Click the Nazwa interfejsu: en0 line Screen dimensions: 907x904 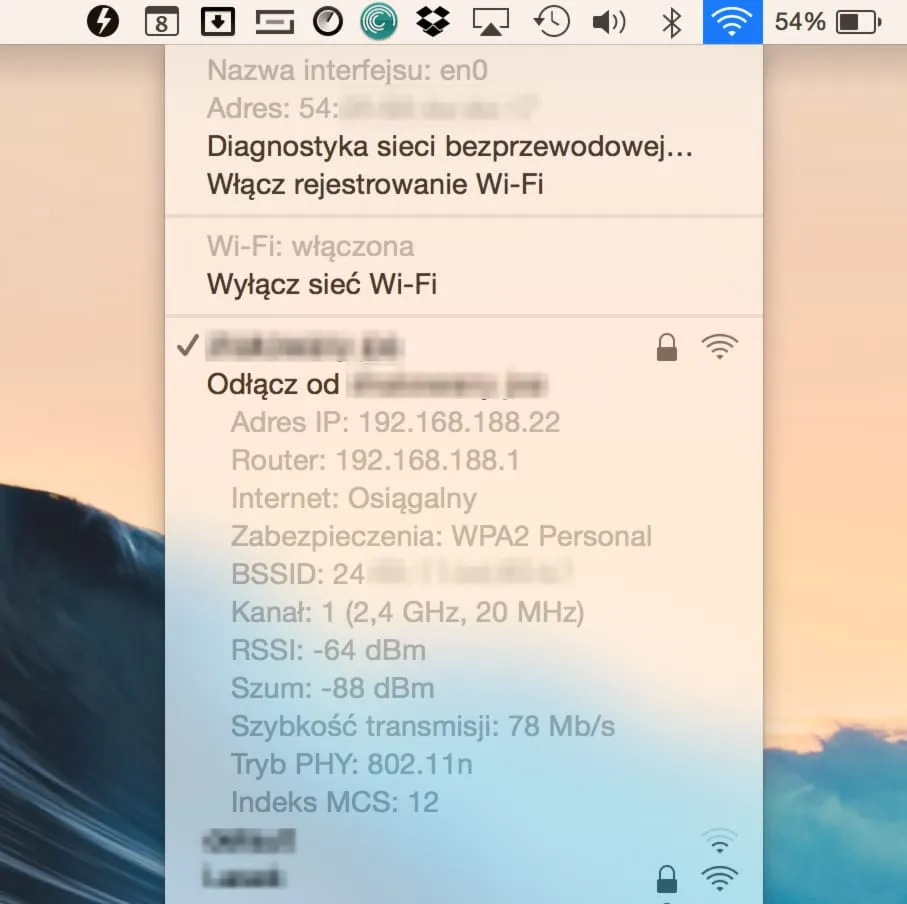click(x=463, y=71)
